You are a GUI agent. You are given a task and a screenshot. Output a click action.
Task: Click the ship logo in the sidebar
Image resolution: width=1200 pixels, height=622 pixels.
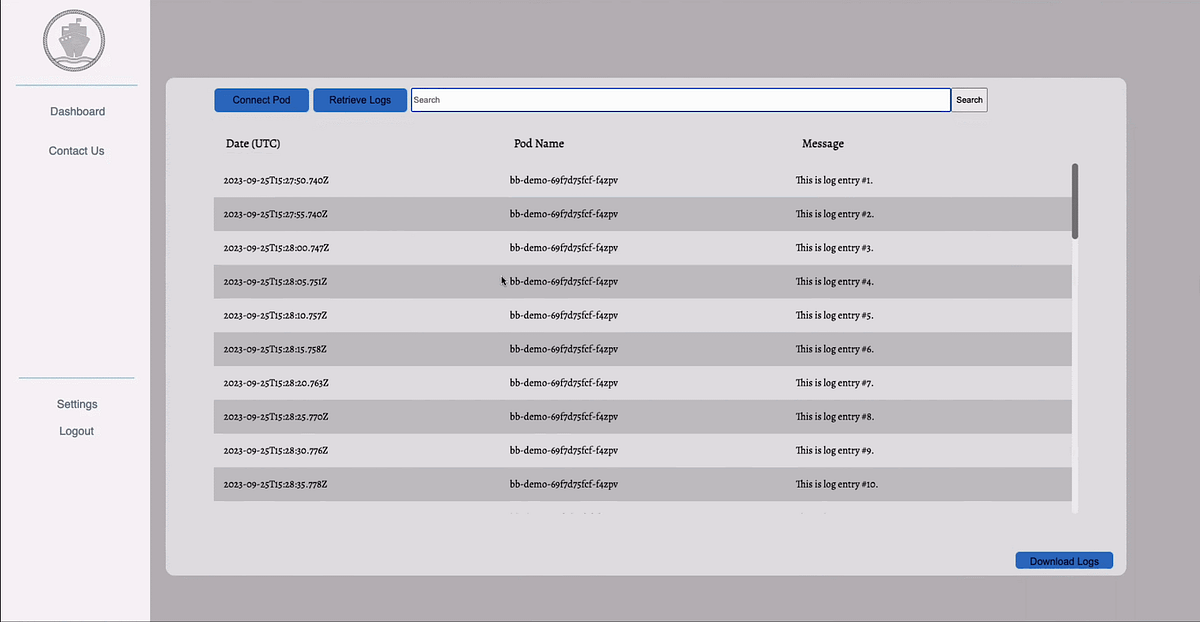click(75, 40)
